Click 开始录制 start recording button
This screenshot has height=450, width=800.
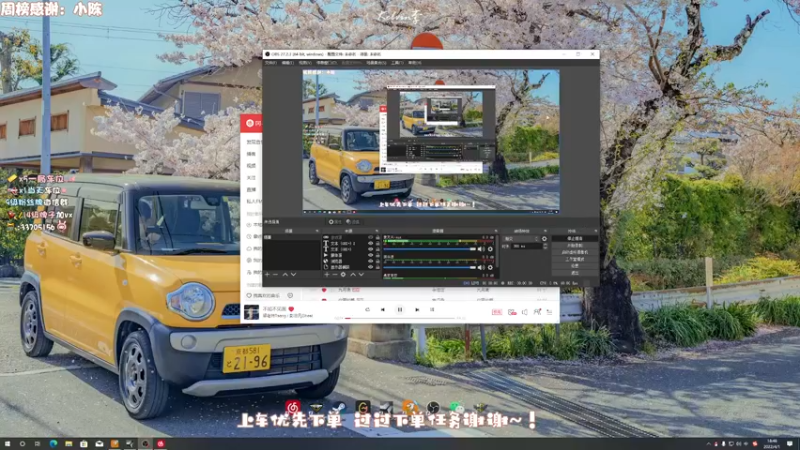[574, 245]
